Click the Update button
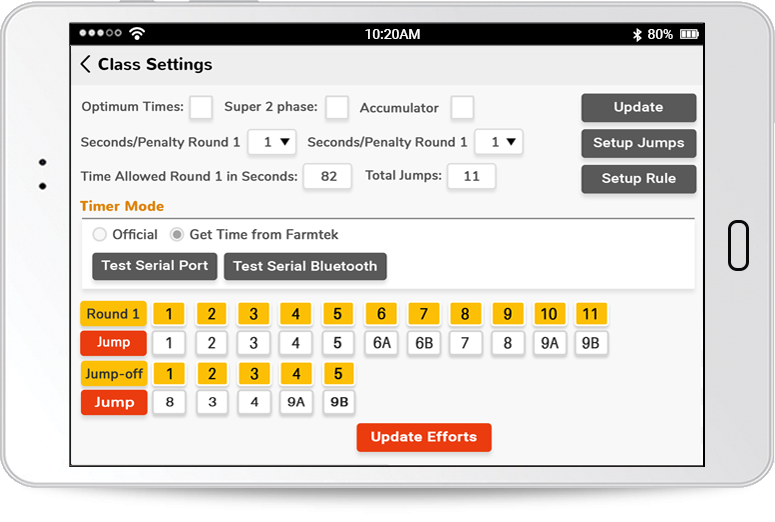The height and width of the screenshot is (522, 775). pos(638,108)
